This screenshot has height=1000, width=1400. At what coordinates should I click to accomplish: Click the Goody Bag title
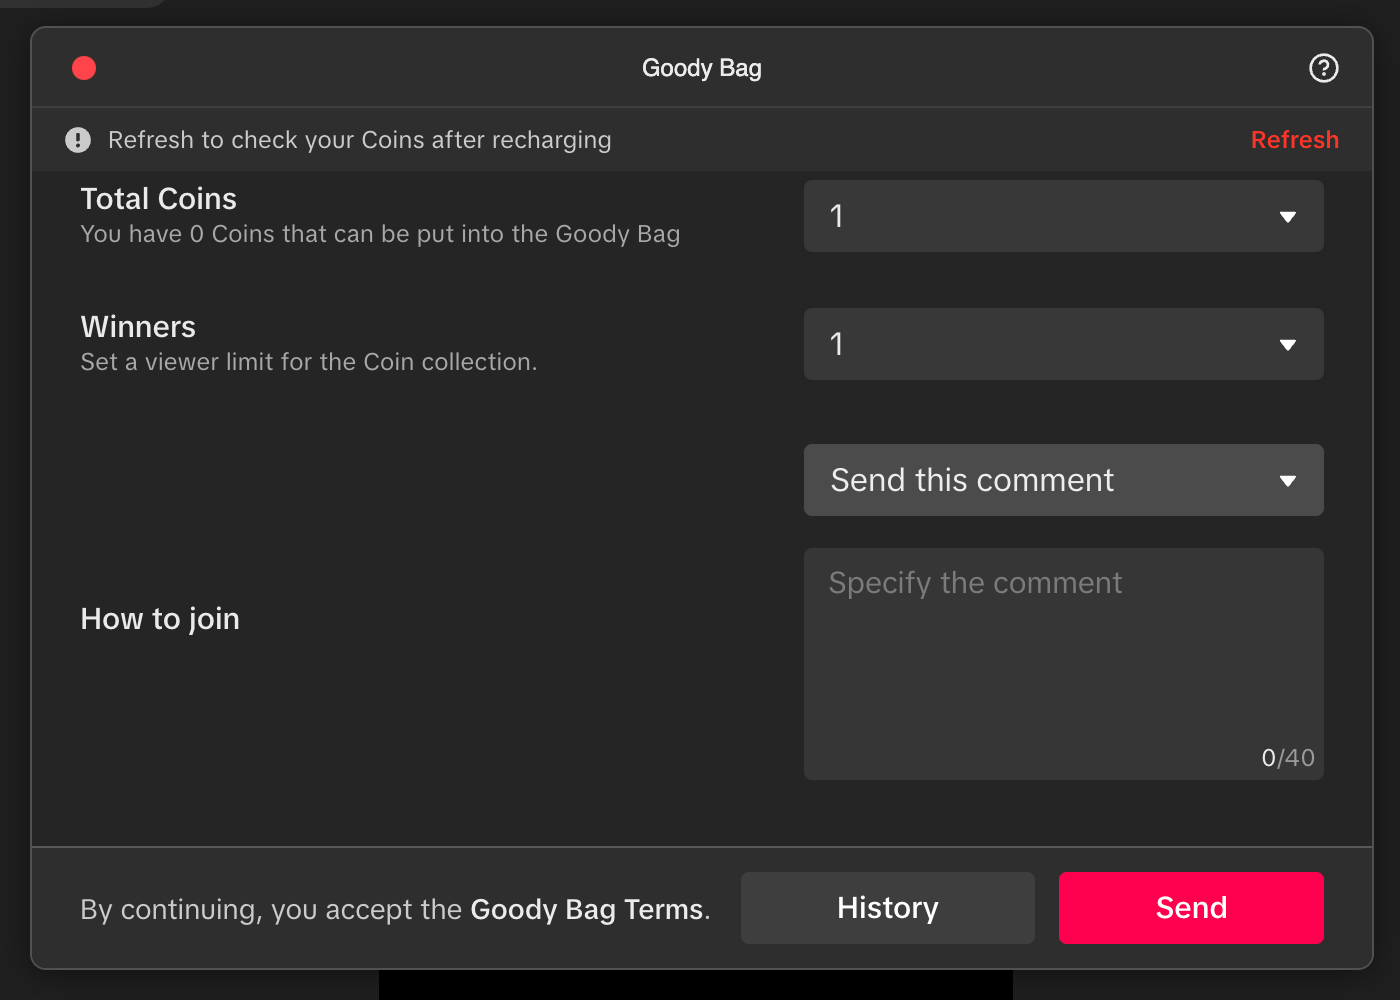point(701,68)
